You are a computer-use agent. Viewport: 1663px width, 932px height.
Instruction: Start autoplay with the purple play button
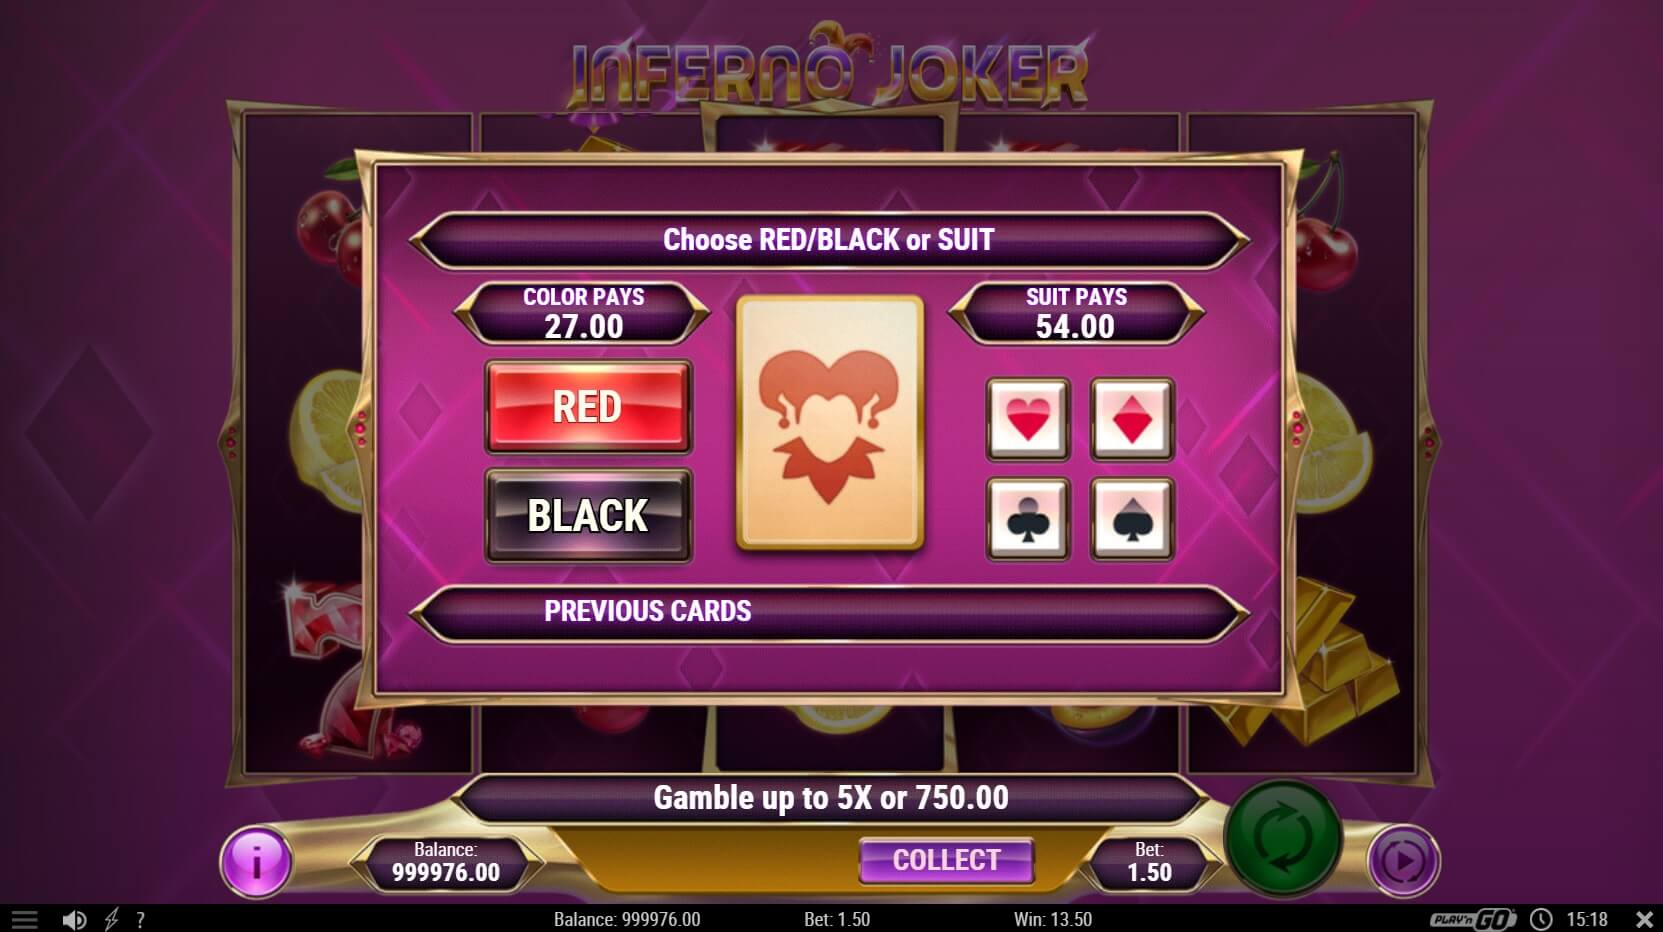(1402, 860)
